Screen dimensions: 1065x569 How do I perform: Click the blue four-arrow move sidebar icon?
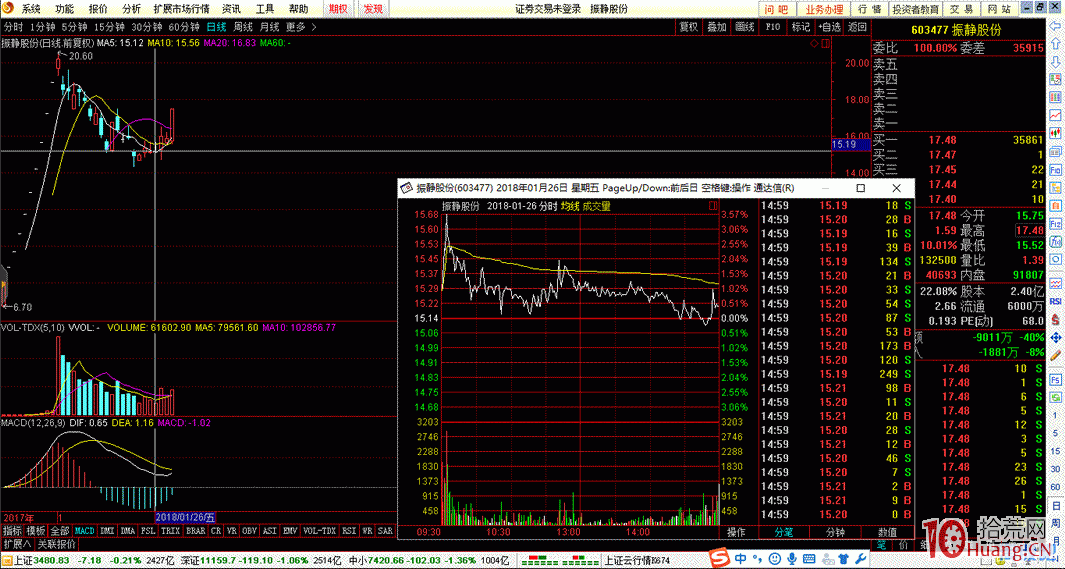(x=1055, y=337)
